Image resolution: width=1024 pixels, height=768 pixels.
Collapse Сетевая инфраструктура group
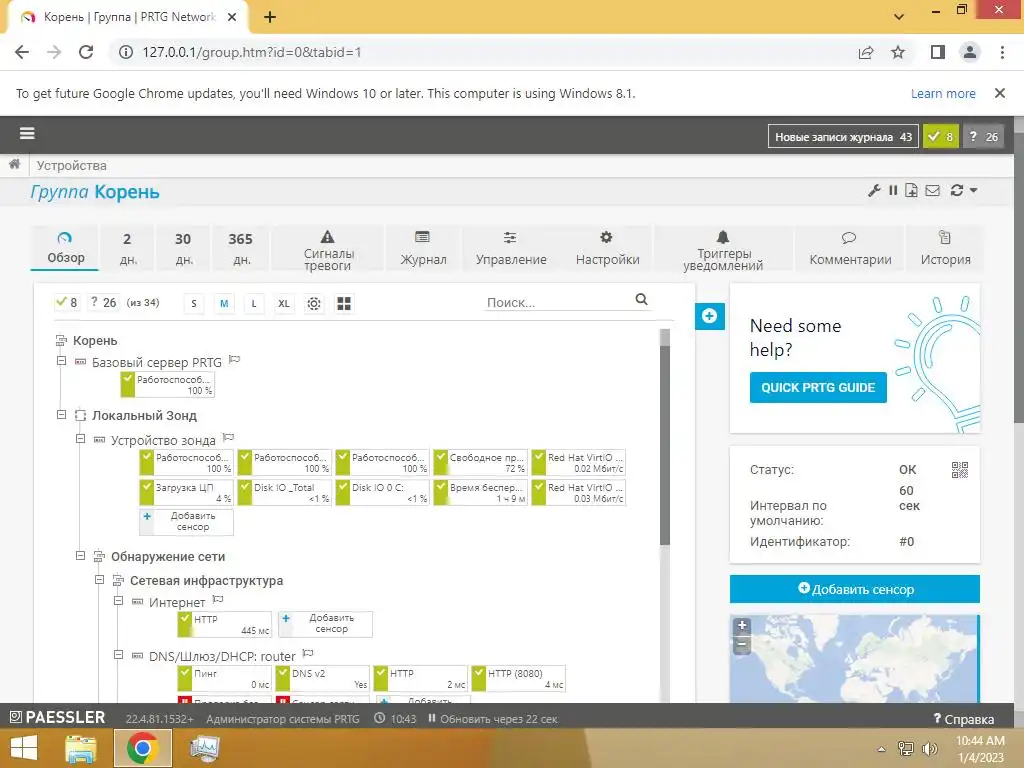[x=99, y=579]
